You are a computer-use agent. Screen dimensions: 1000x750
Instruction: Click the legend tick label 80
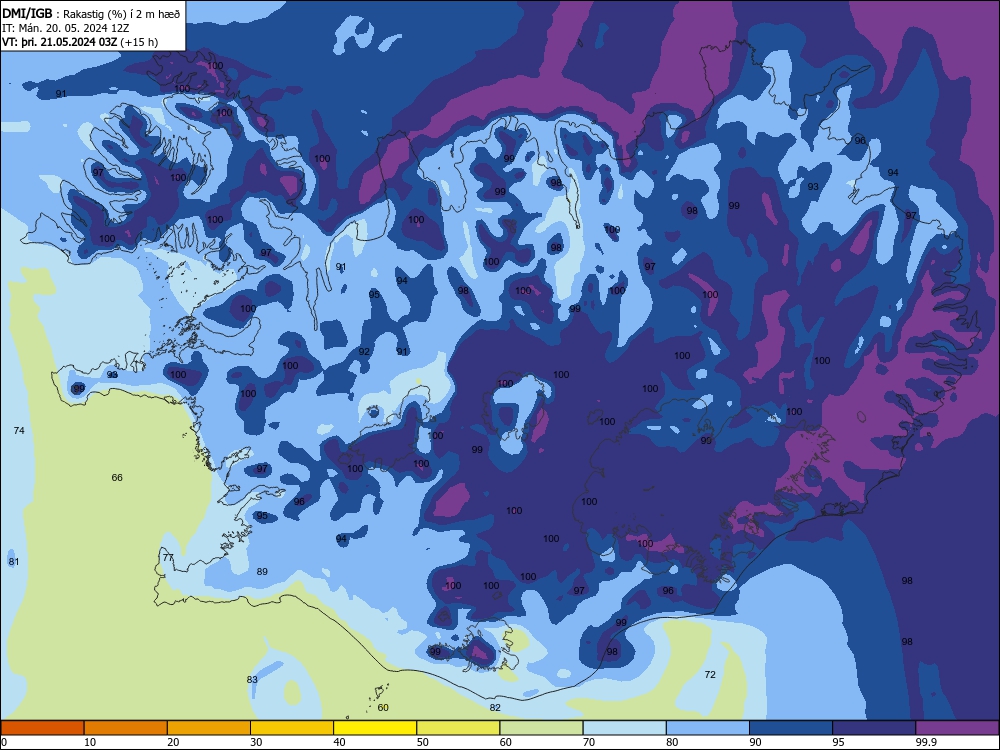[672, 742]
